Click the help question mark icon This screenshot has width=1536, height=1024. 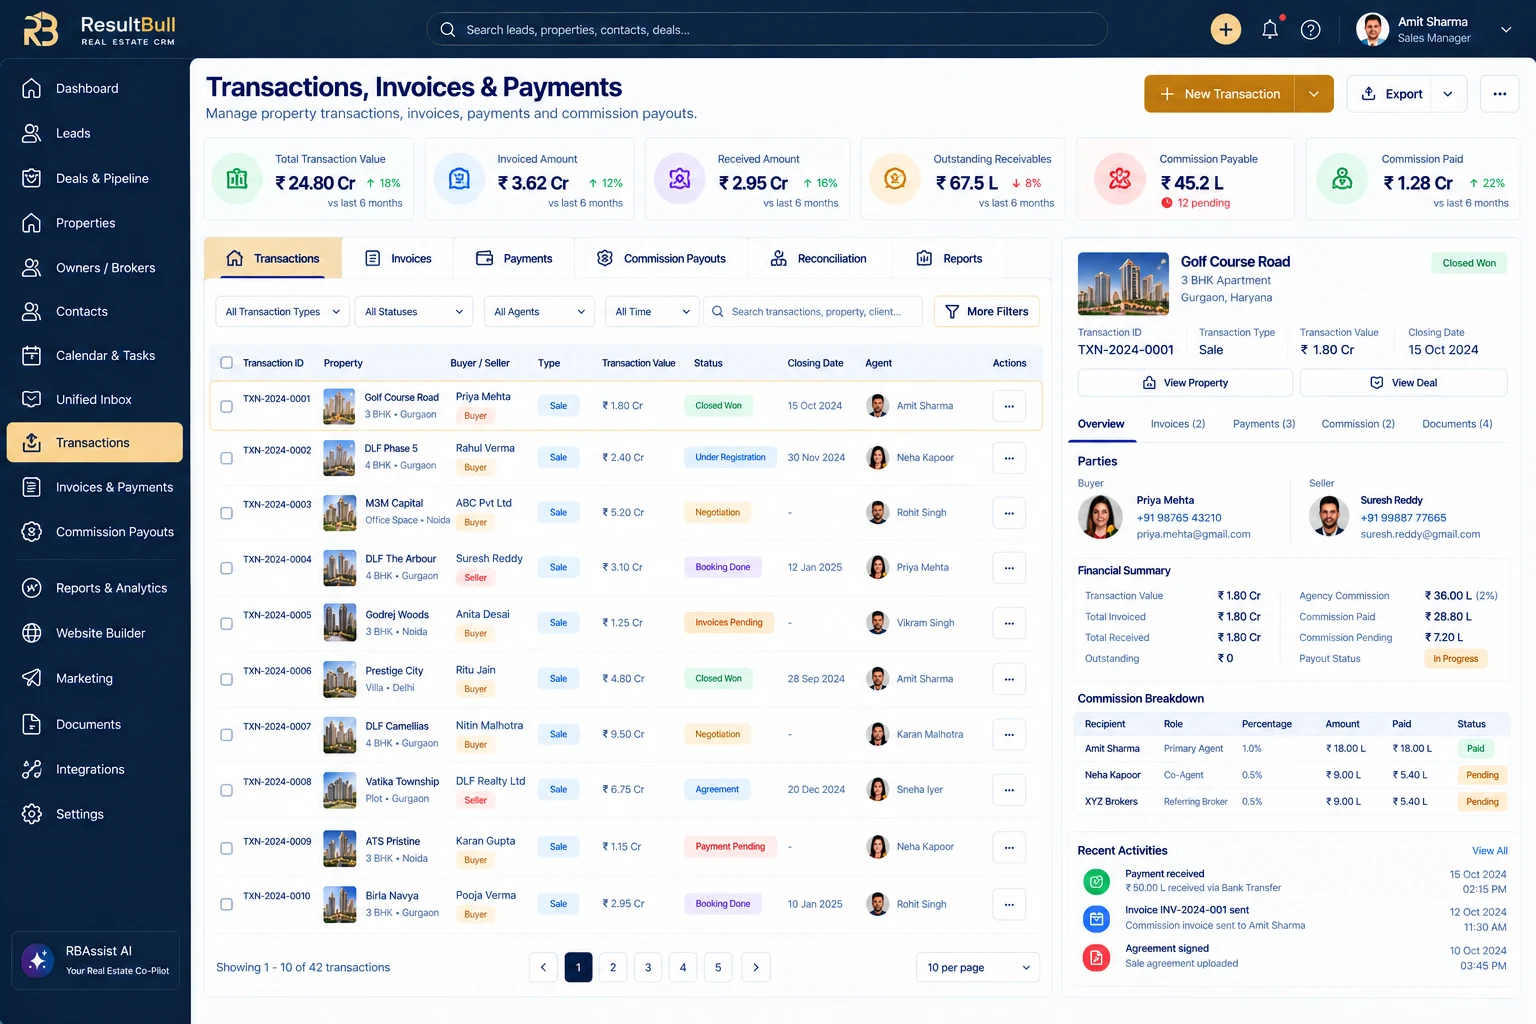(x=1310, y=29)
